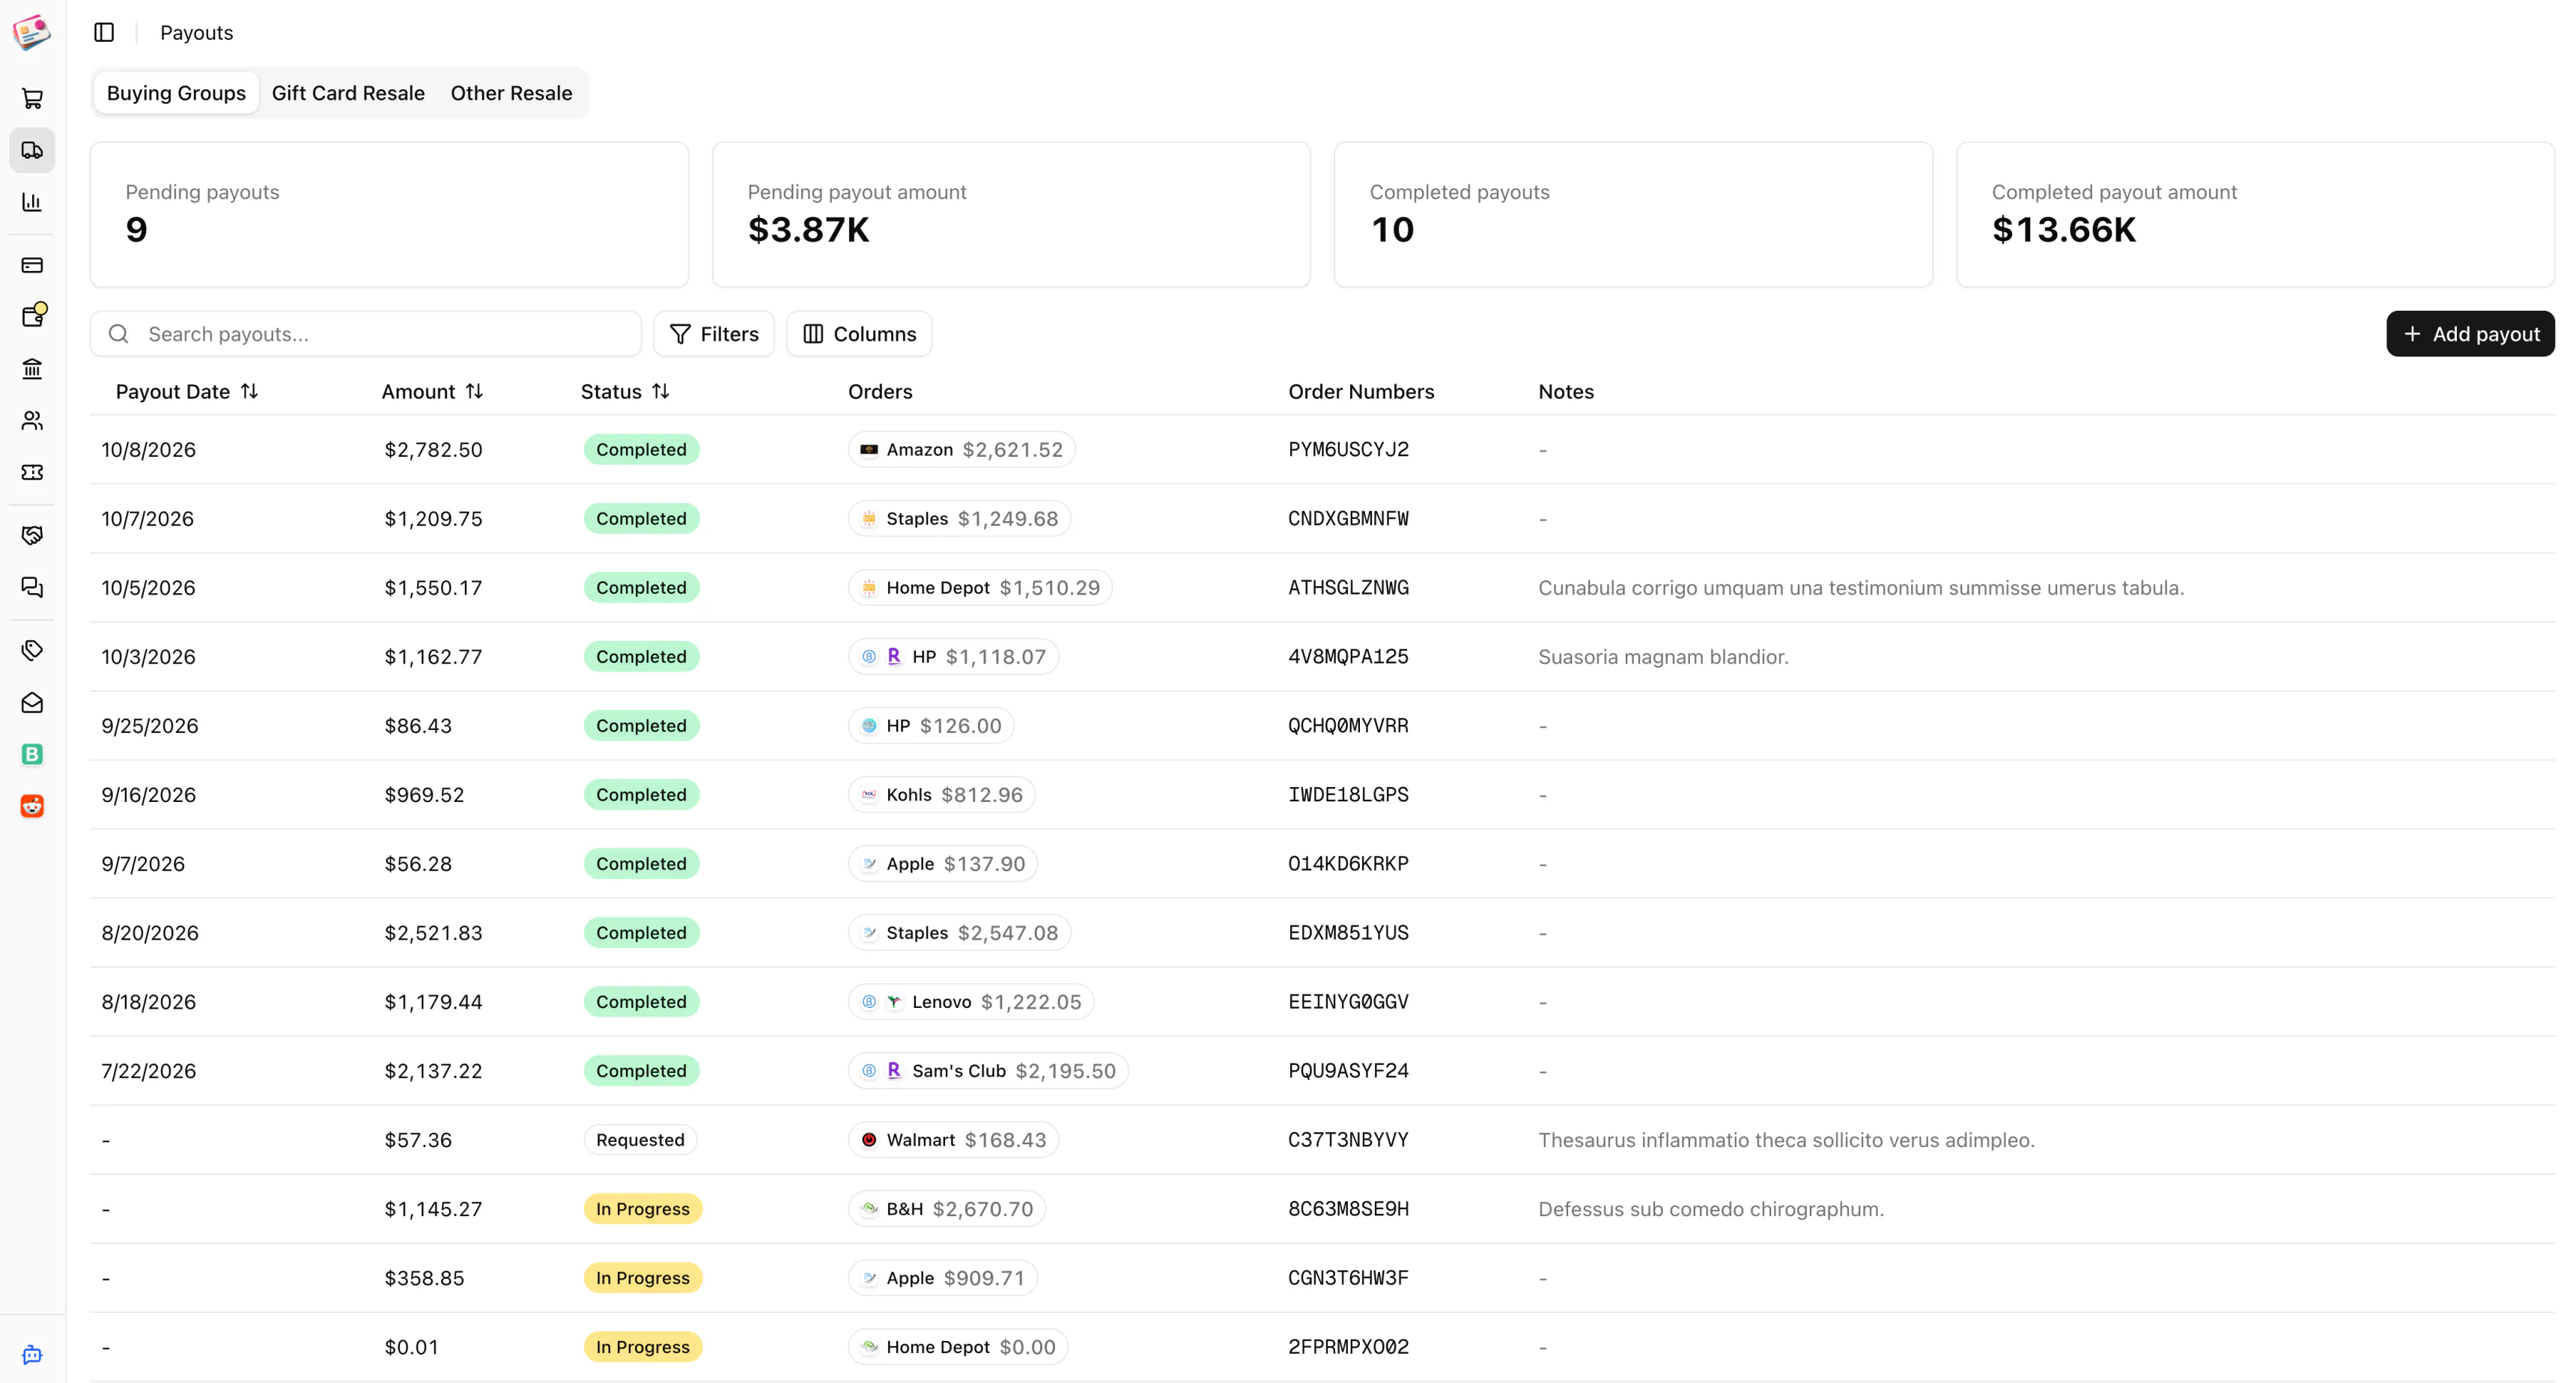Select order number 4V8MQPA125
Screen dimensions: 2576x1383
(x=1348, y=657)
